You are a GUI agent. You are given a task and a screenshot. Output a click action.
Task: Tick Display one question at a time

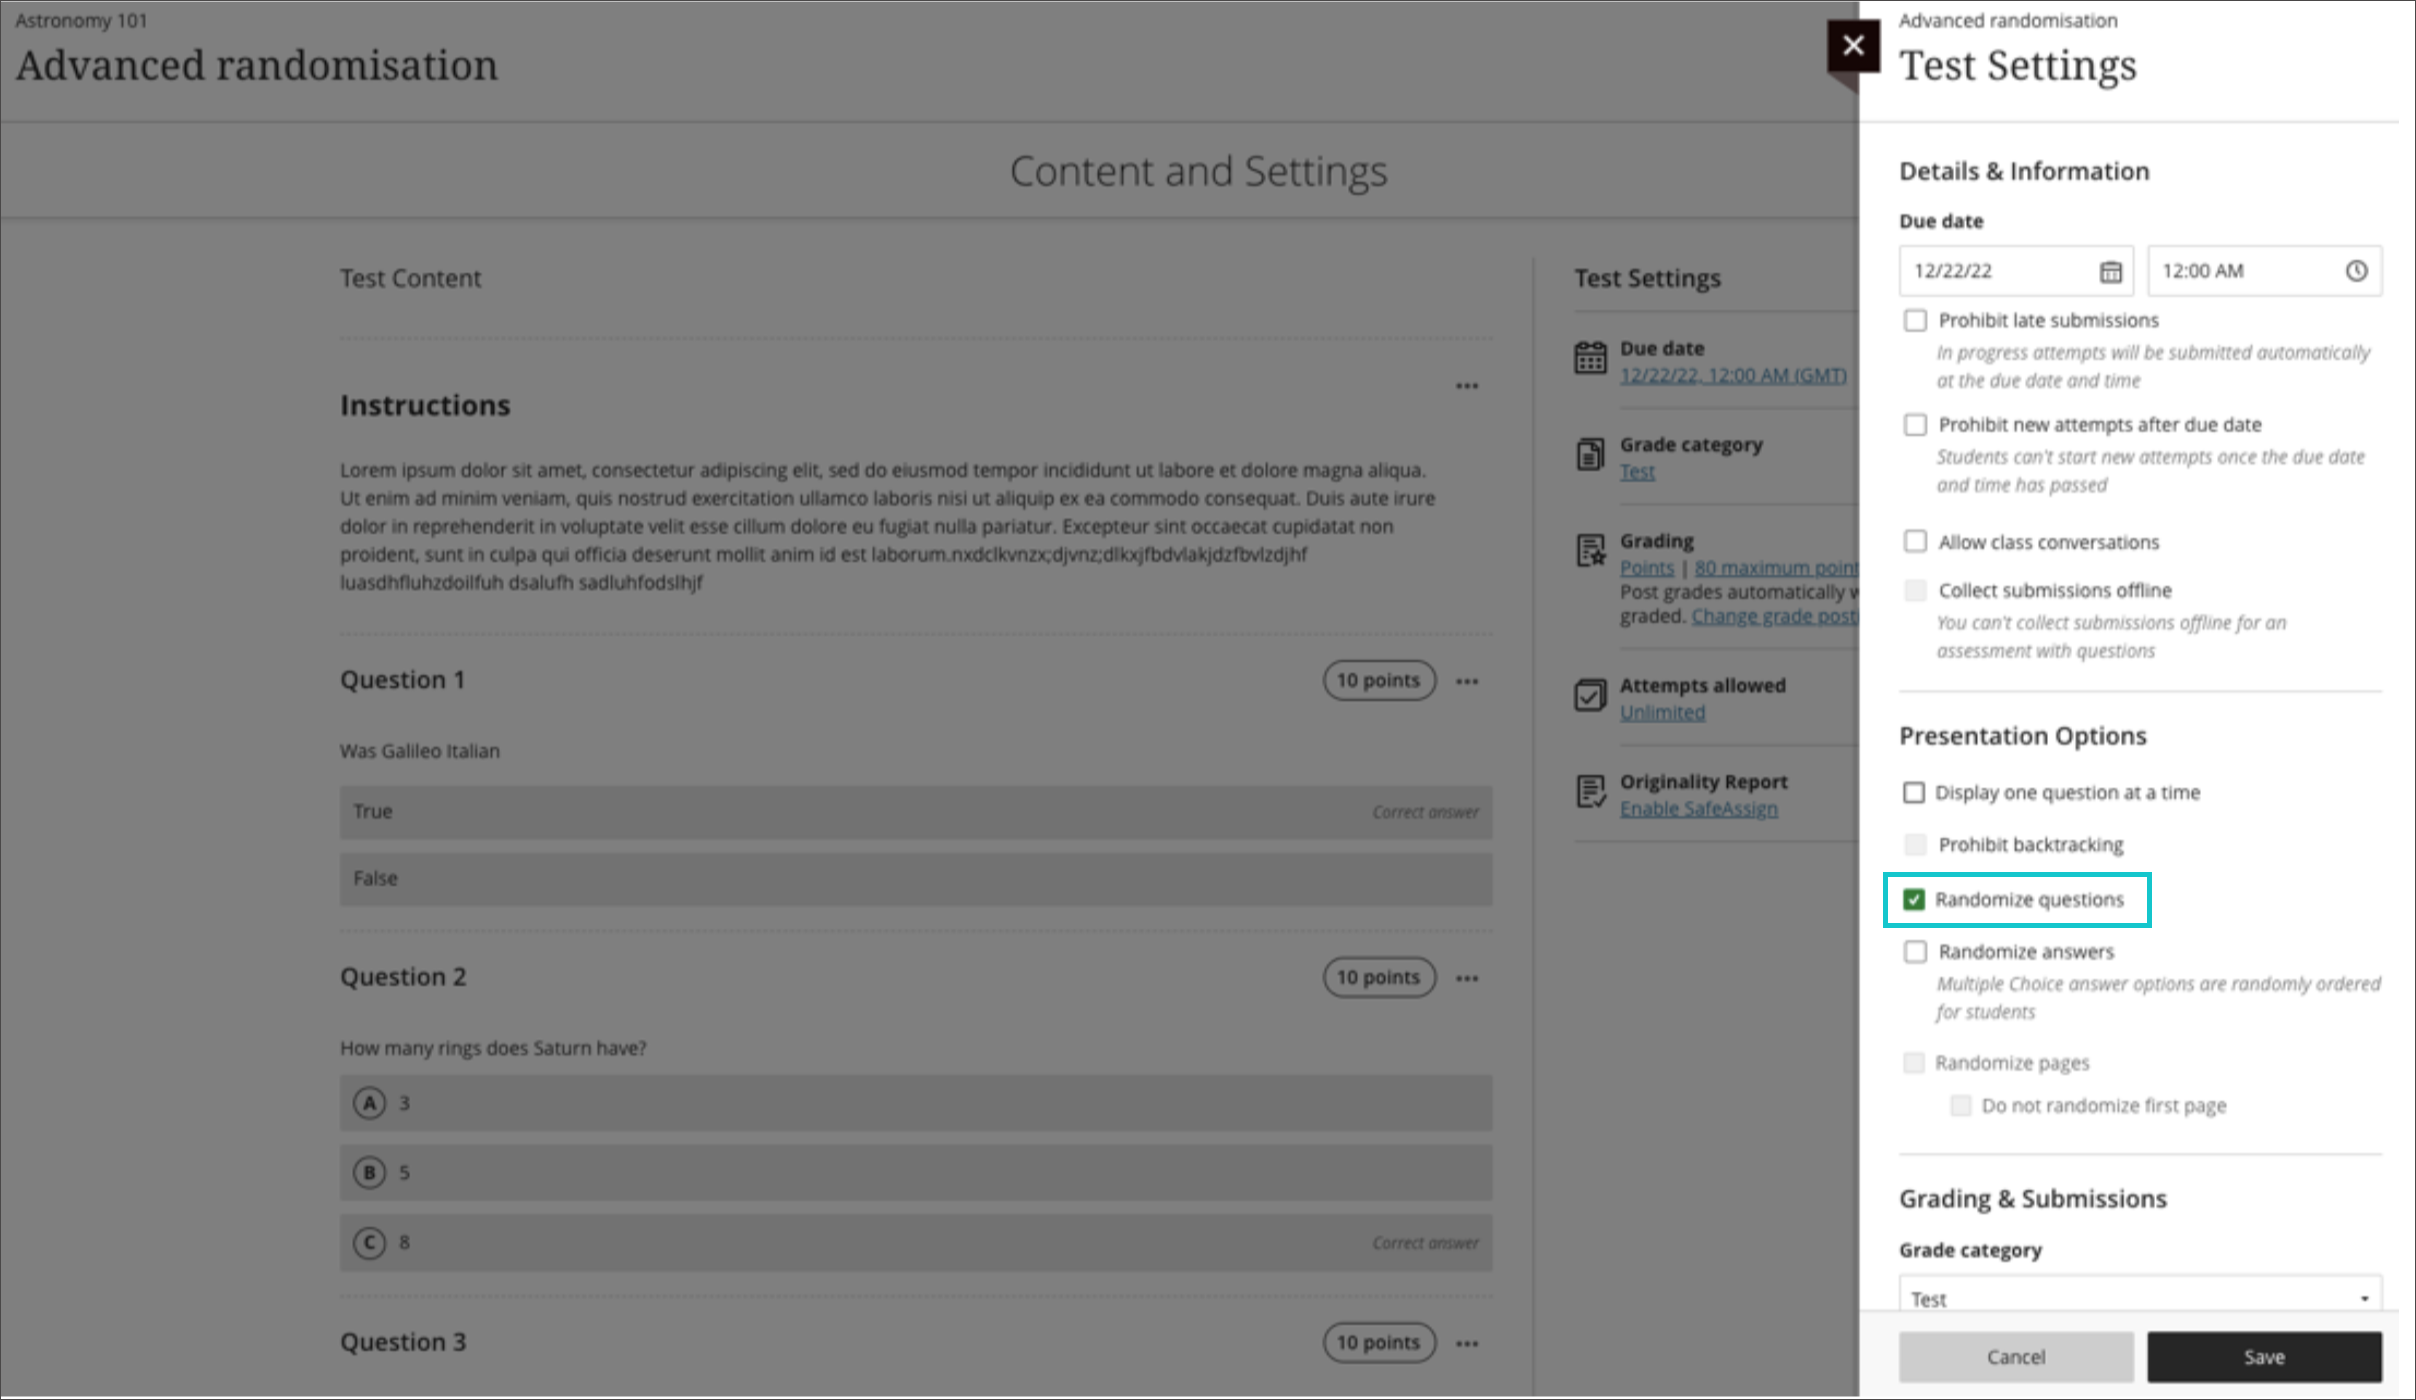(1914, 793)
